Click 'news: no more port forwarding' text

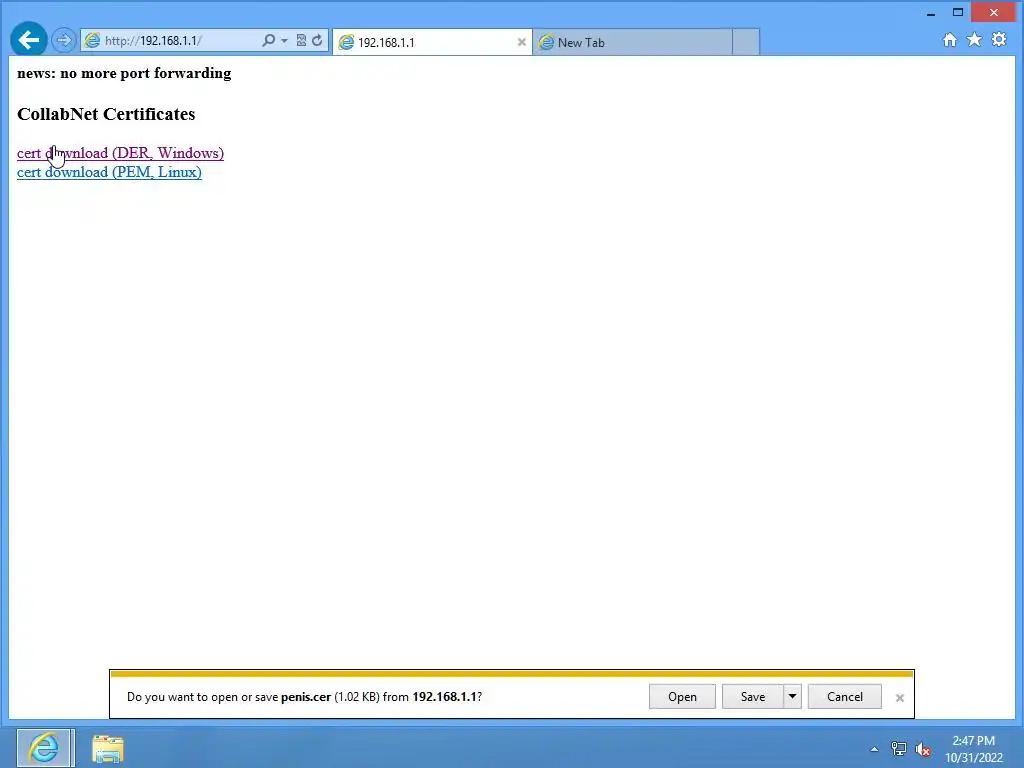click(x=124, y=73)
